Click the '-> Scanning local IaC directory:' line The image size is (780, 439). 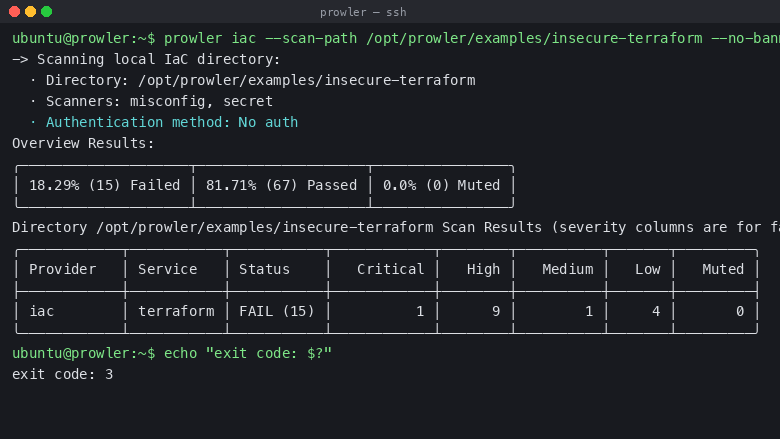click(146, 59)
